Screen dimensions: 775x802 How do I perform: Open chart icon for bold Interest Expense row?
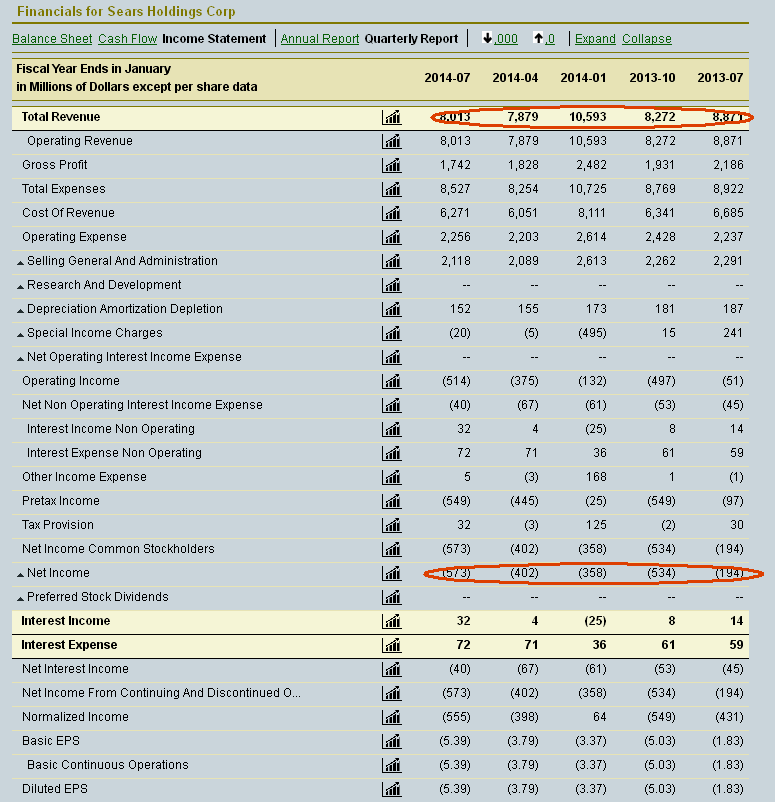point(392,645)
